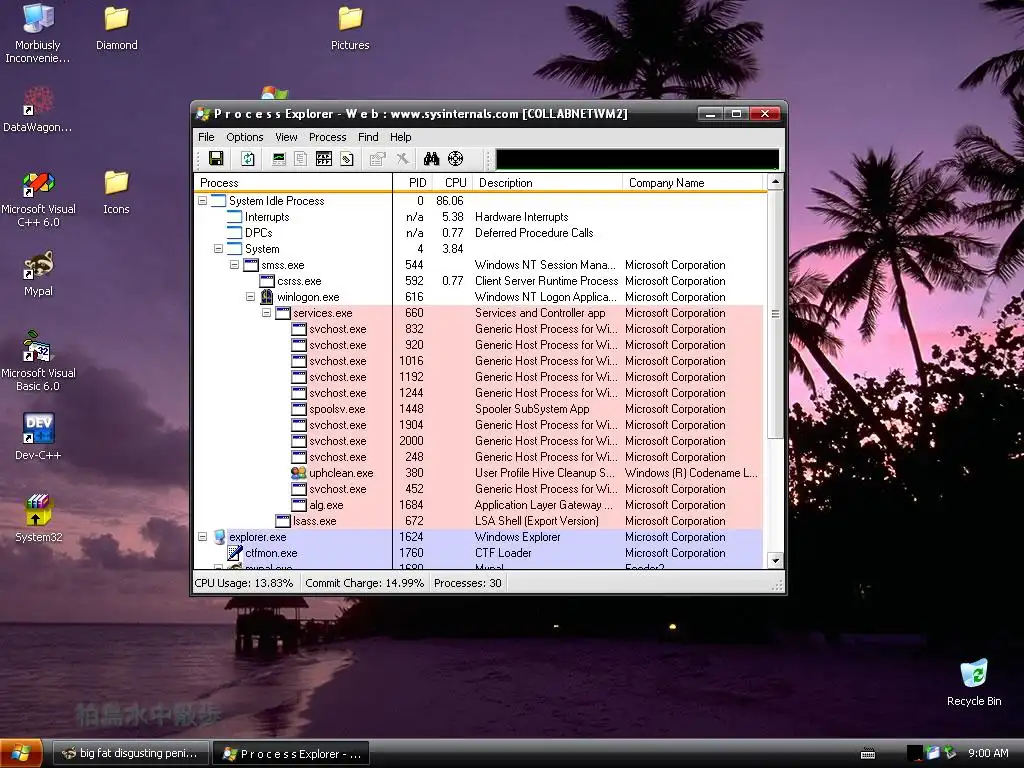The height and width of the screenshot is (768, 1024).
Task: Sort by the Company Name column header
Action: click(x=693, y=183)
